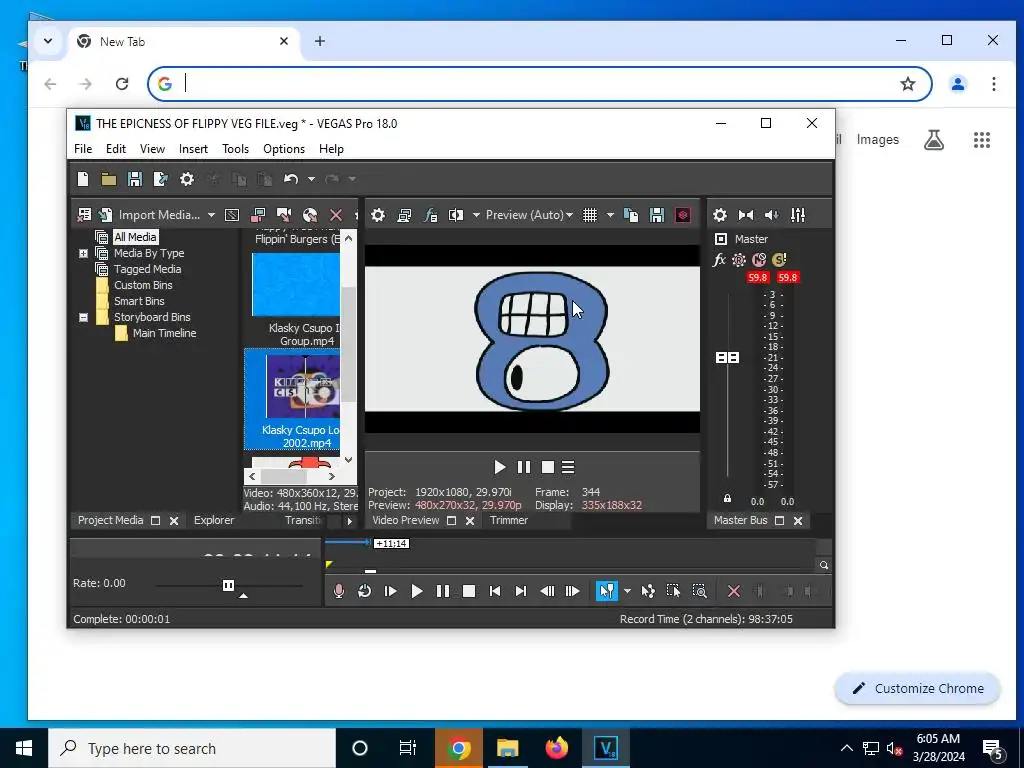Toggle preview Overlays grid
Screen dimensions: 1024x768
click(x=590, y=215)
